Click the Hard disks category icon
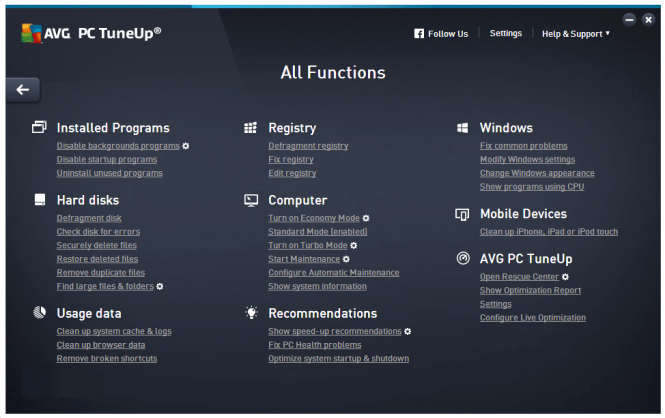This screenshot has height=418, width=665. (39, 200)
